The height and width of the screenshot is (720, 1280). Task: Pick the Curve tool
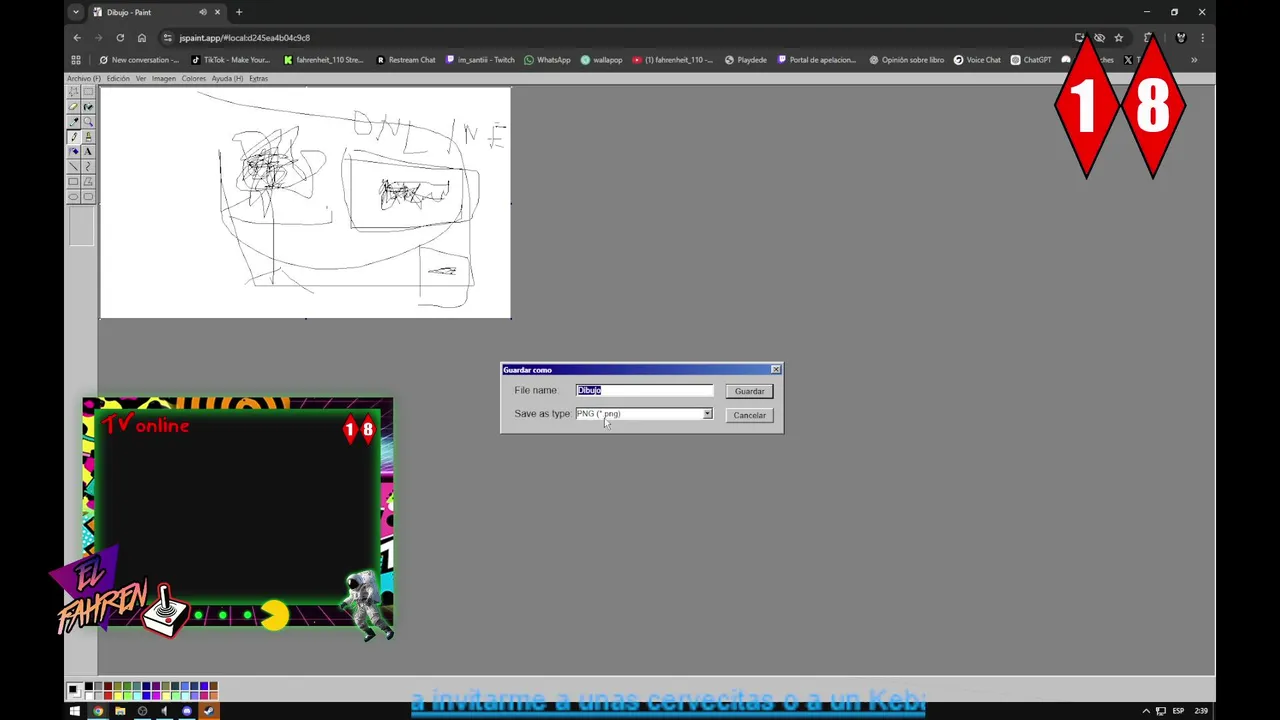pos(88,166)
